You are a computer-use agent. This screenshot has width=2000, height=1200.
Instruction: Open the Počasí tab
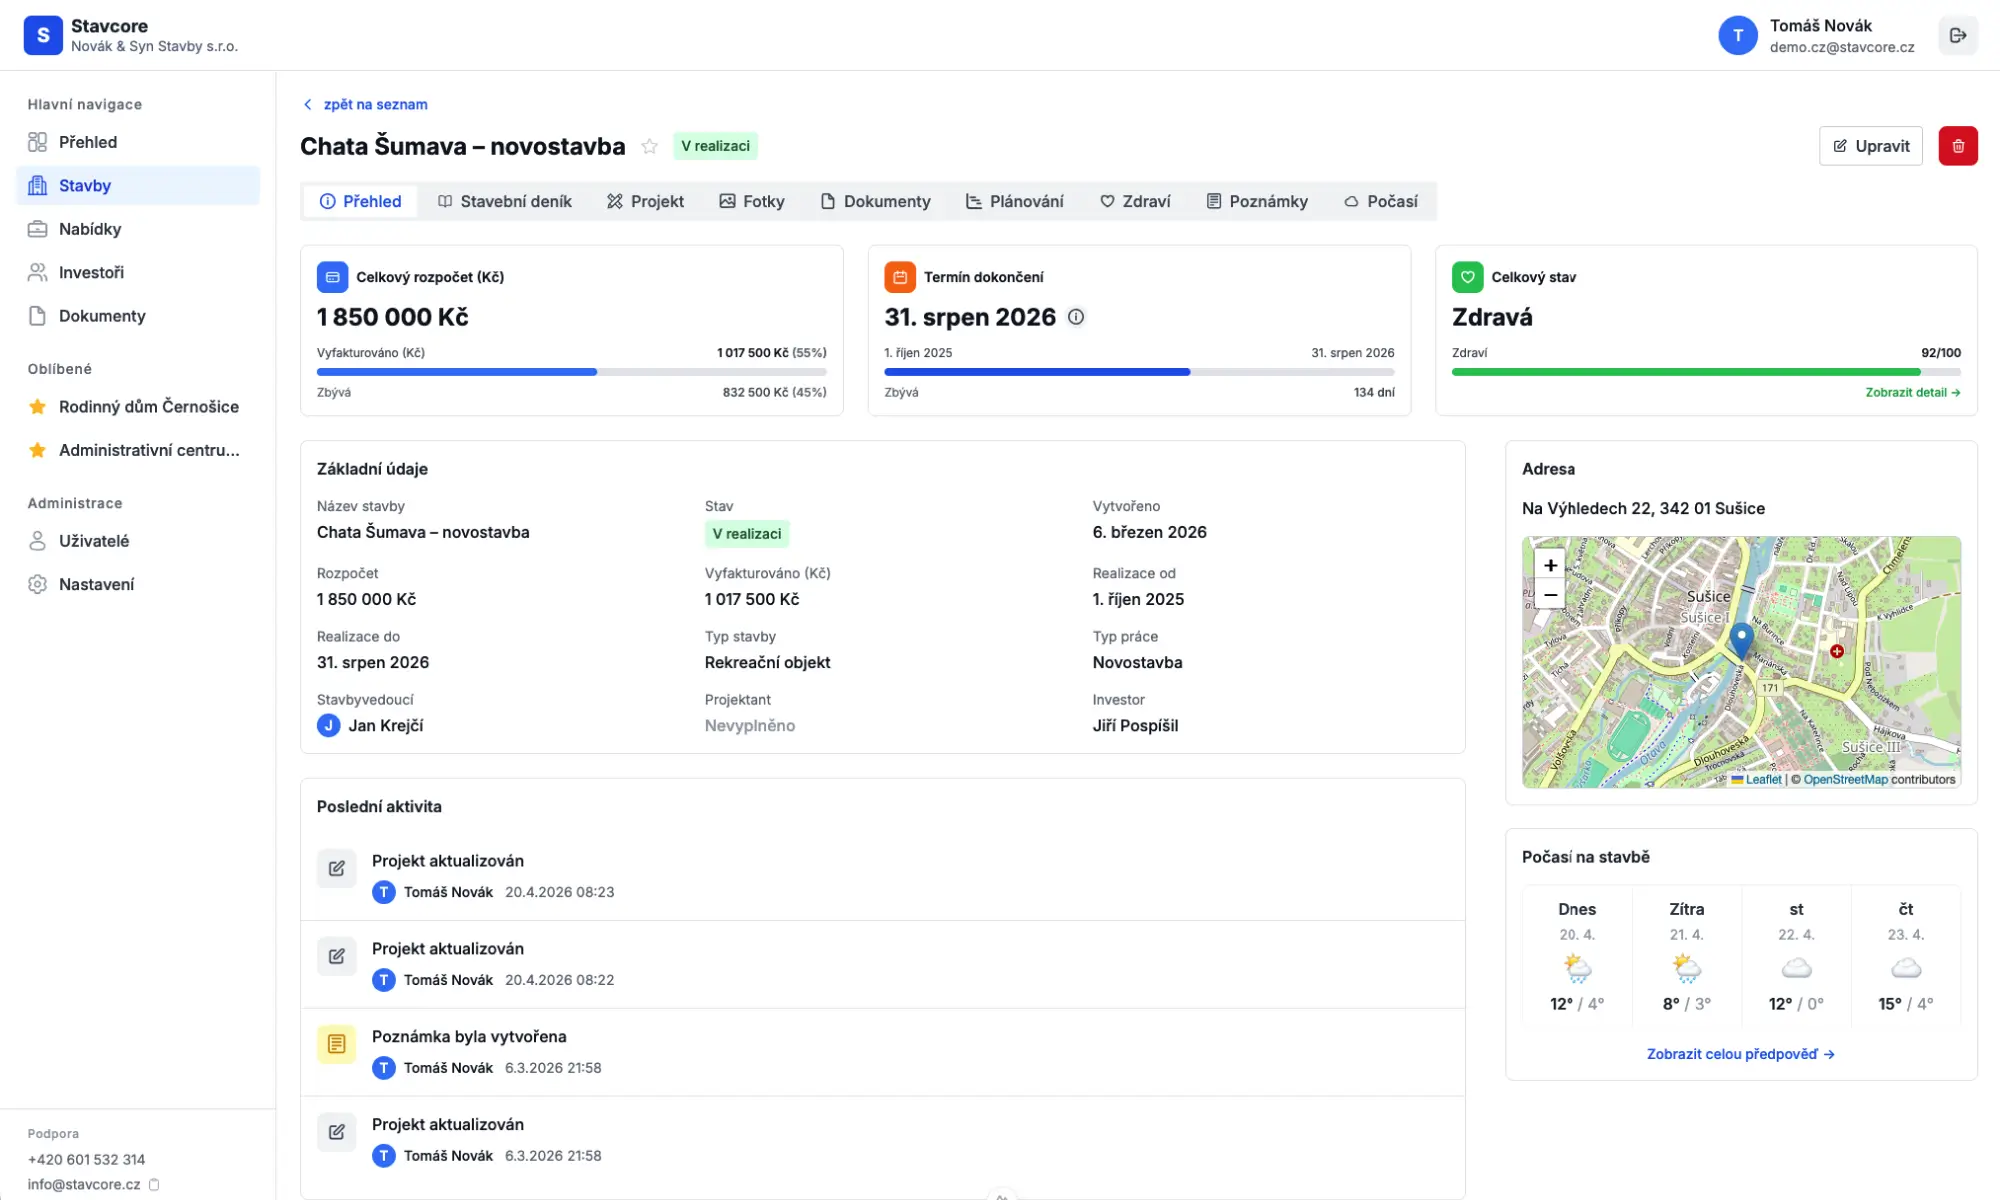point(1380,201)
